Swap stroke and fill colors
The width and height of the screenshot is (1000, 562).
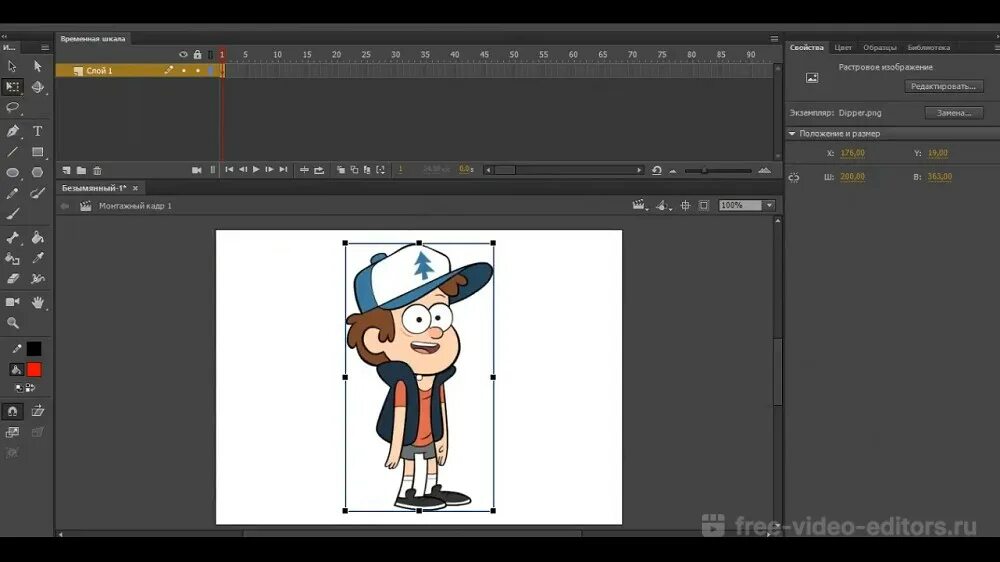31,388
